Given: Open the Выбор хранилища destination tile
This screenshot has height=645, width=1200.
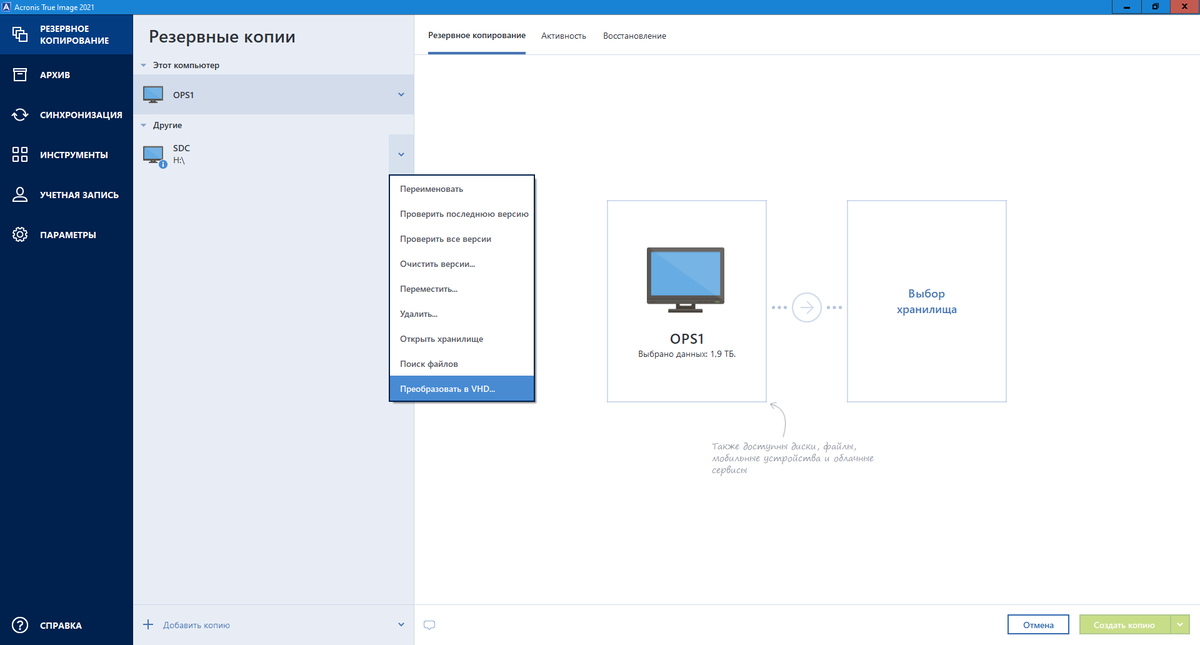Looking at the screenshot, I should 927,301.
